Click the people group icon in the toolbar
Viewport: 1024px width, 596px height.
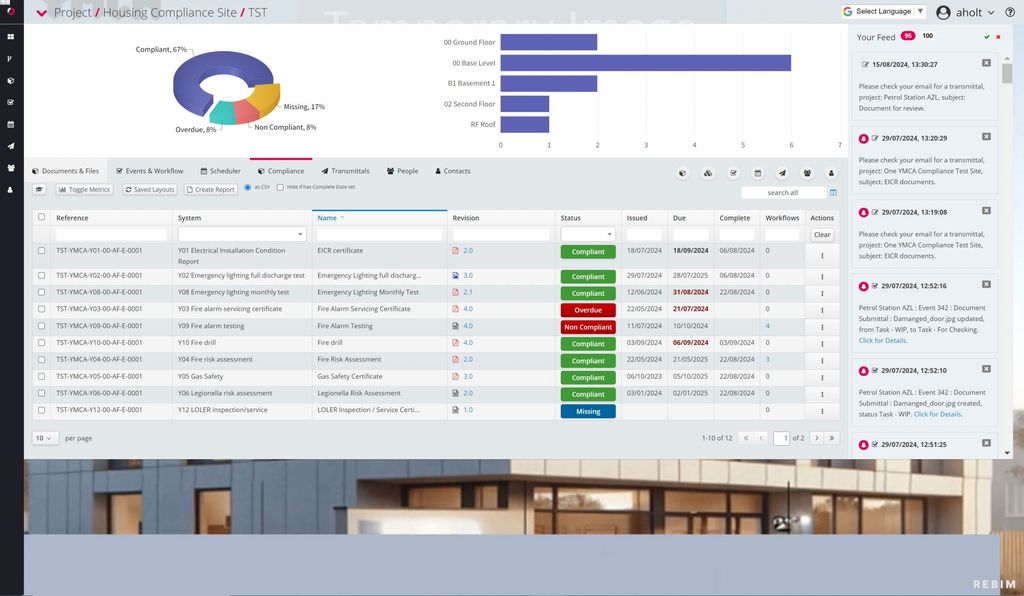(x=808, y=173)
